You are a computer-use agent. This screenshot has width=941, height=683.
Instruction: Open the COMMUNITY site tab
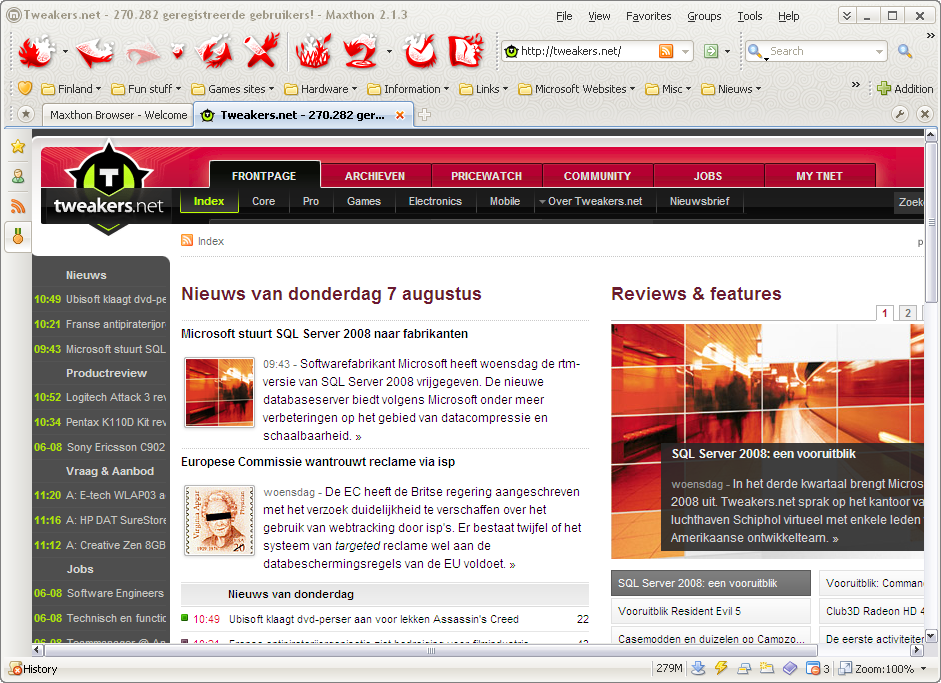point(597,176)
